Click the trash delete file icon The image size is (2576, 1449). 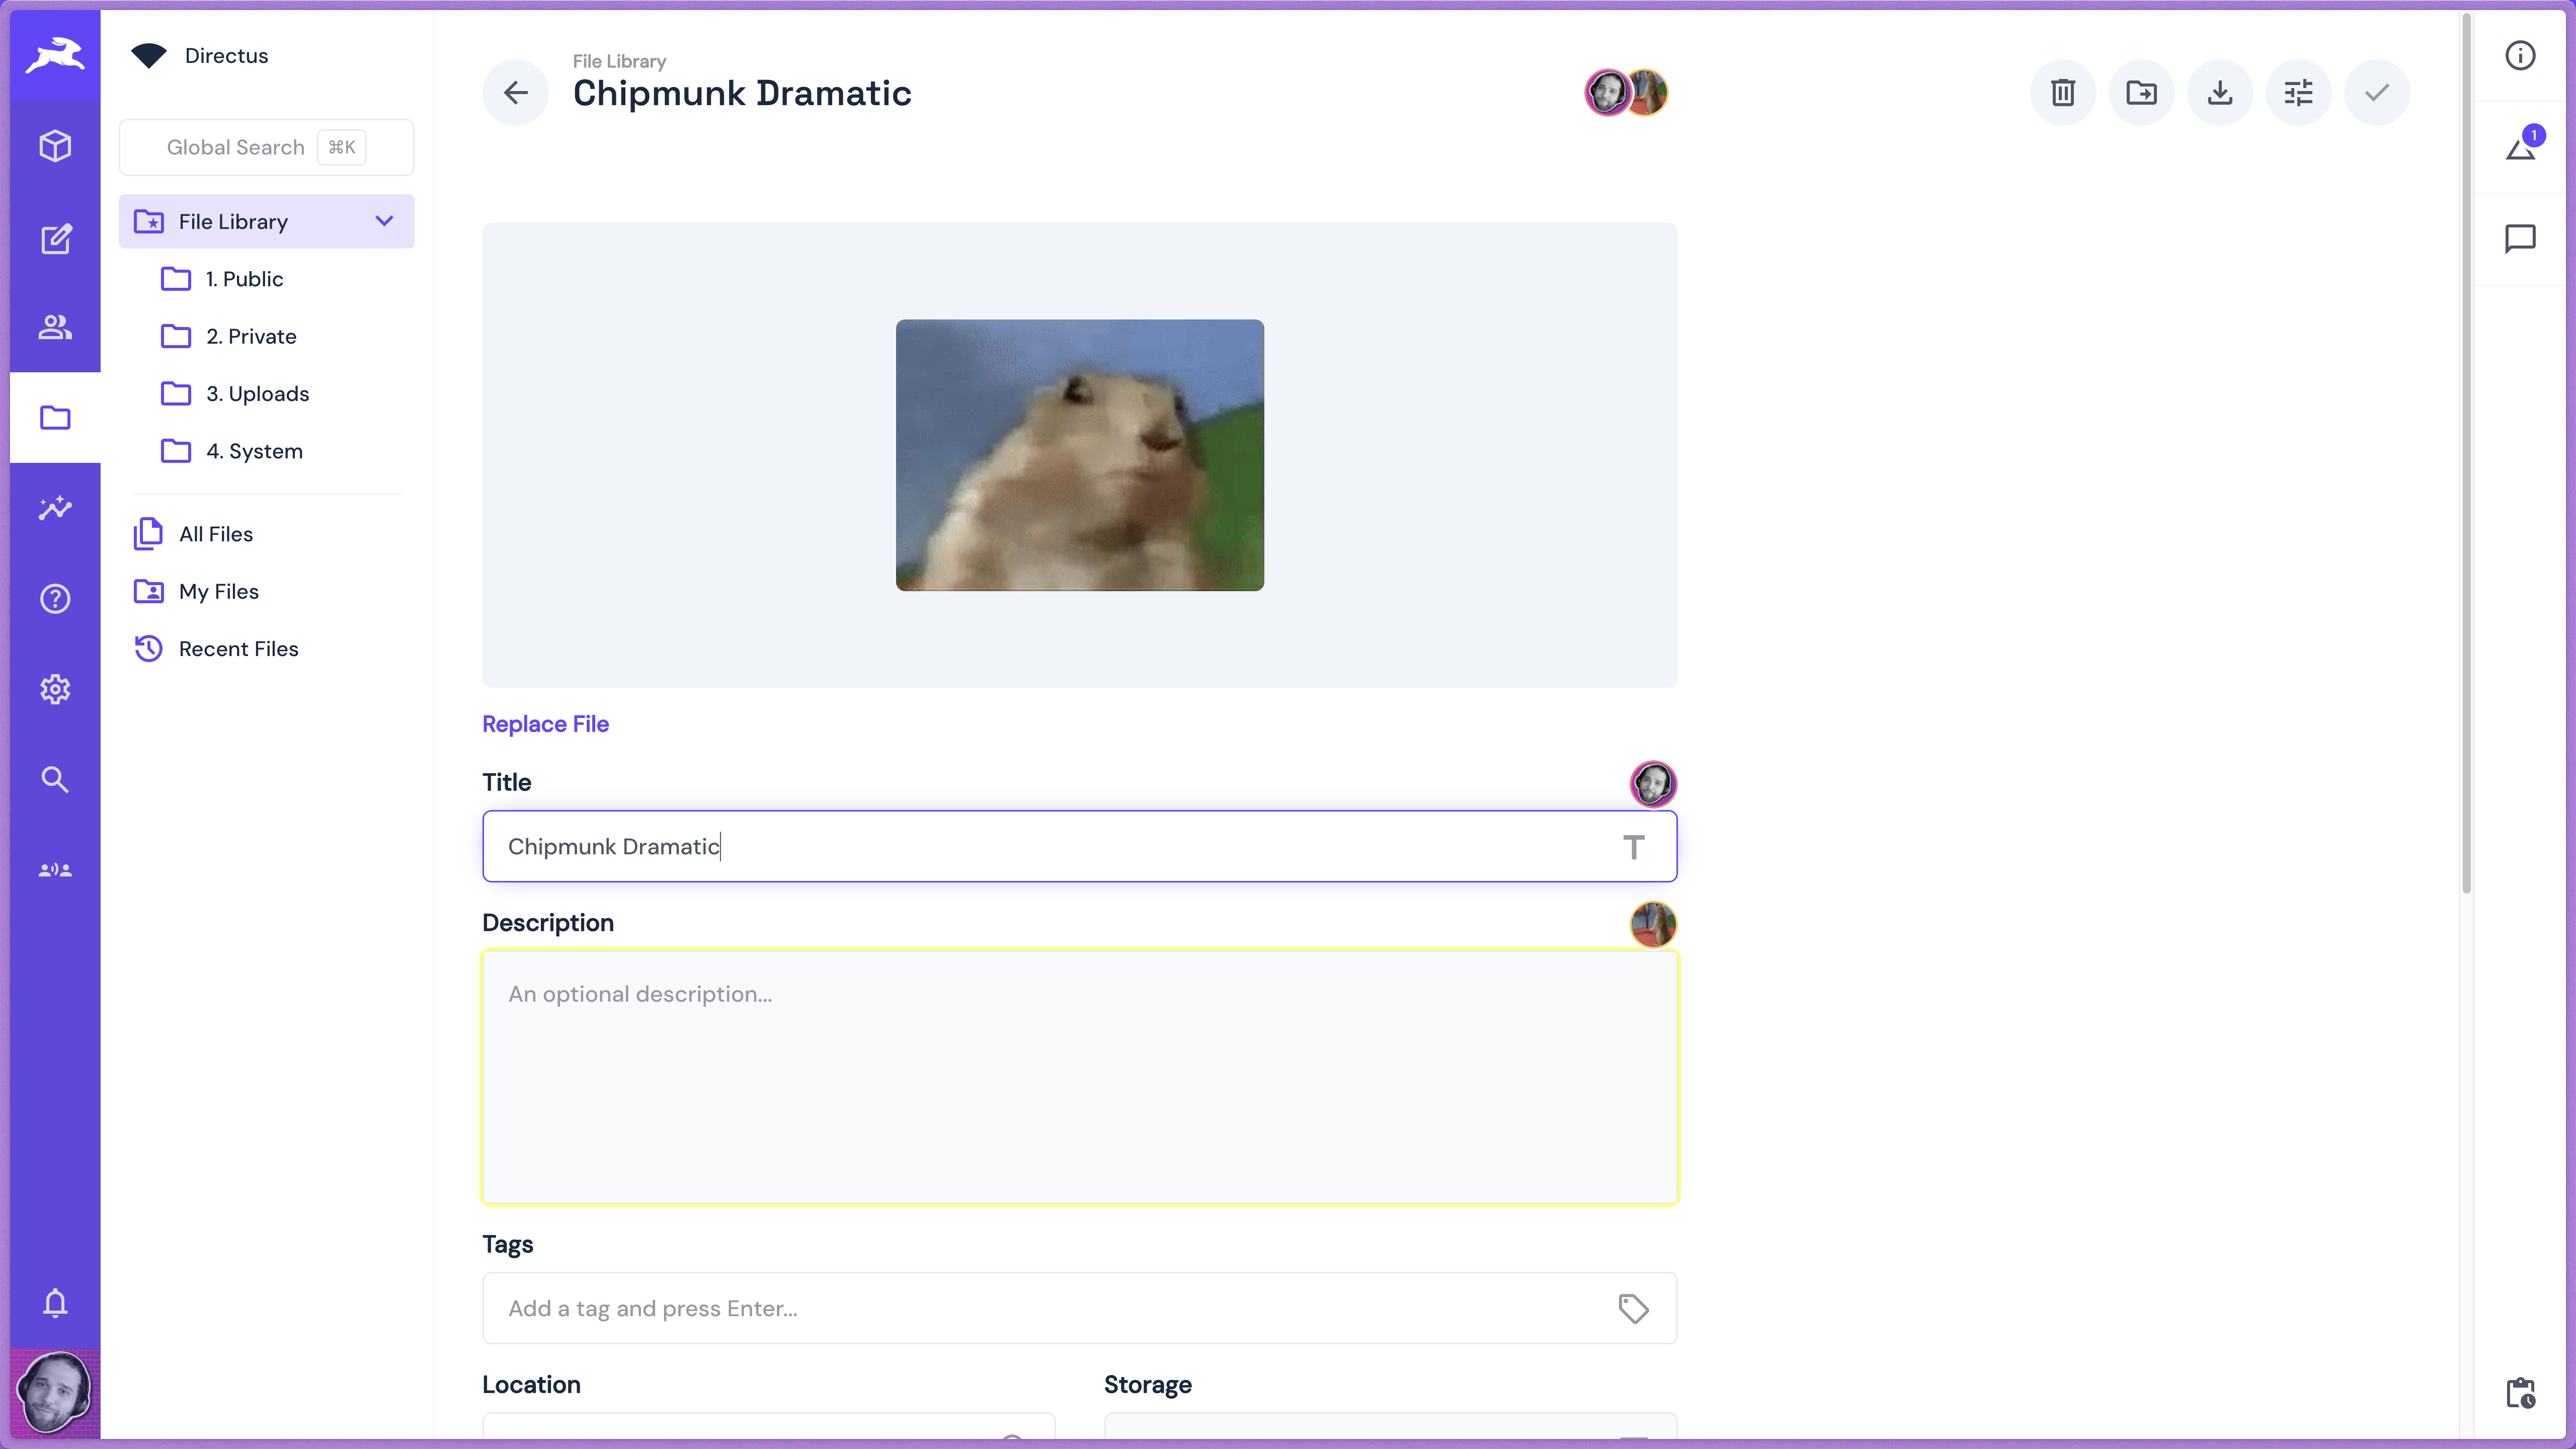pyautogui.click(x=2062, y=93)
